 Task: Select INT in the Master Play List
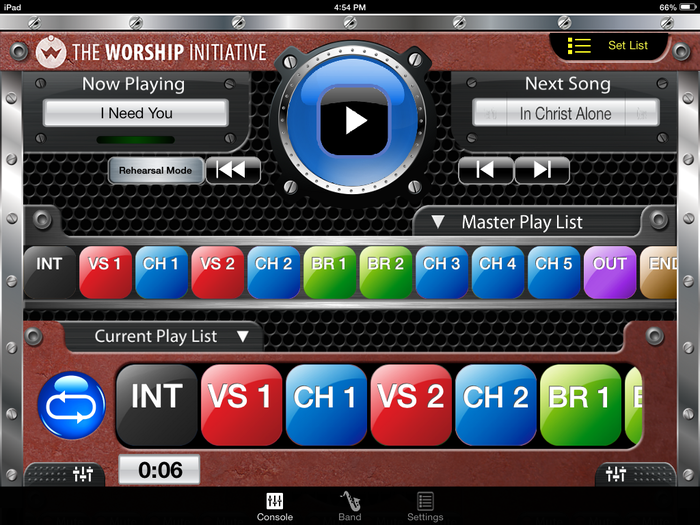point(50,272)
